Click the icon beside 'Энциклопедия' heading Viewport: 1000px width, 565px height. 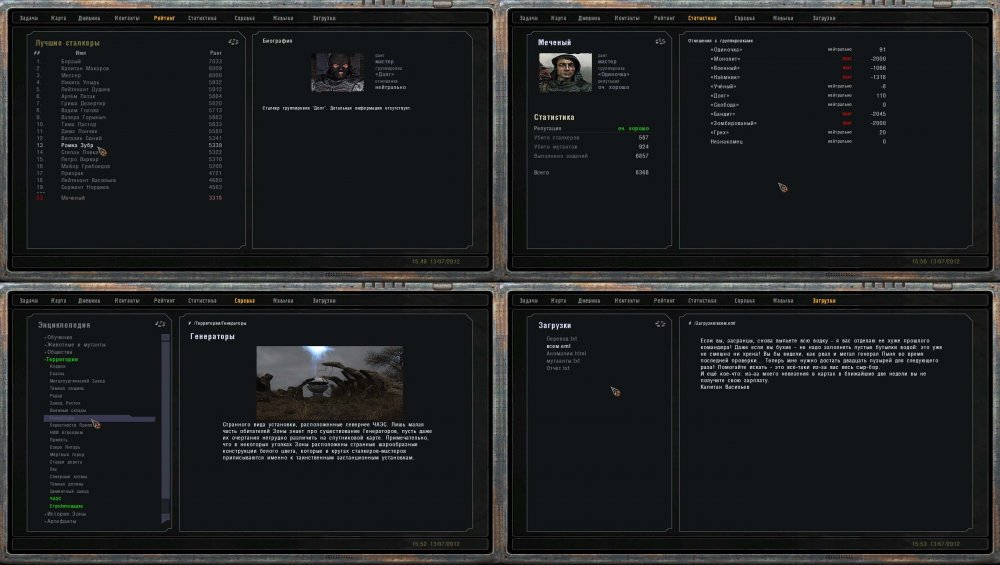pos(160,324)
